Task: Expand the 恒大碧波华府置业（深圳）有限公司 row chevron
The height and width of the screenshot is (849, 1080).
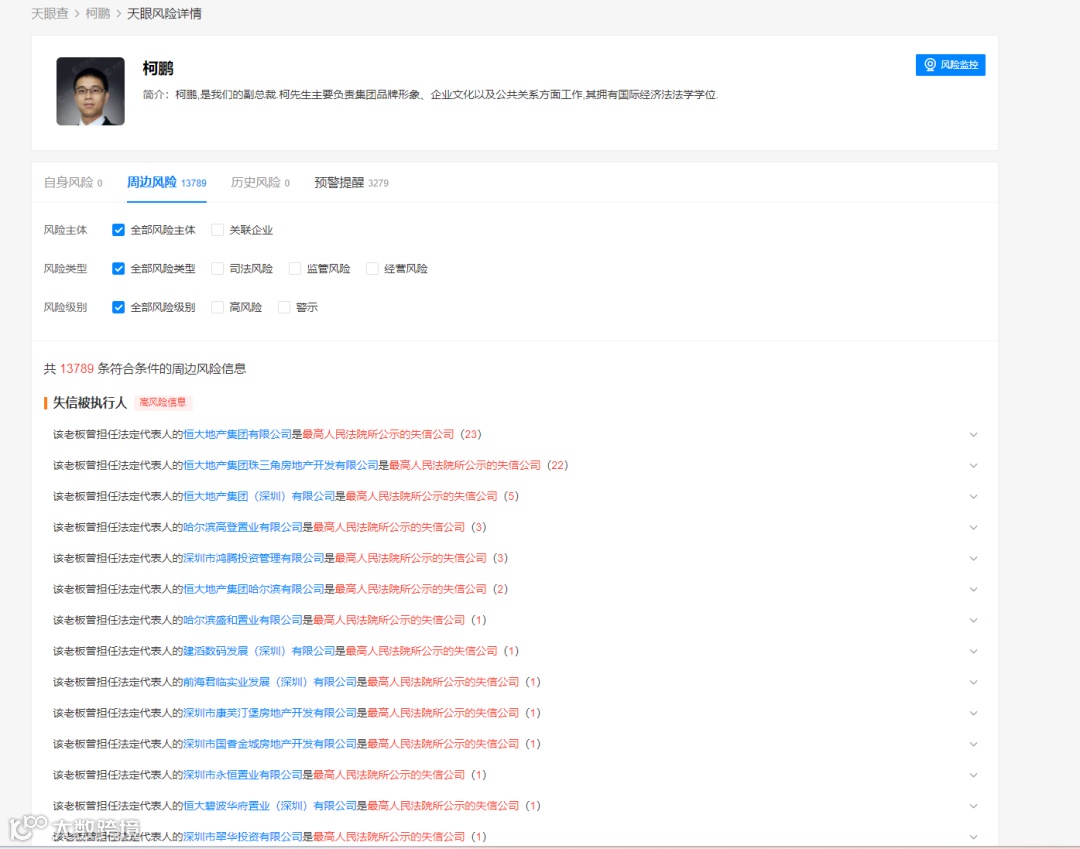Action: pyautogui.click(x=973, y=806)
